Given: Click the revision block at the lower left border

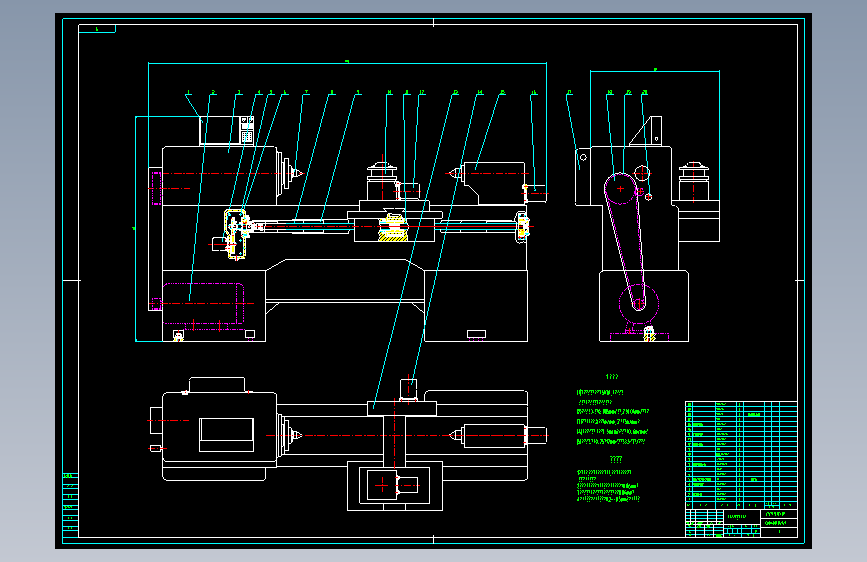Looking at the screenshot, I should pos(70,504).
